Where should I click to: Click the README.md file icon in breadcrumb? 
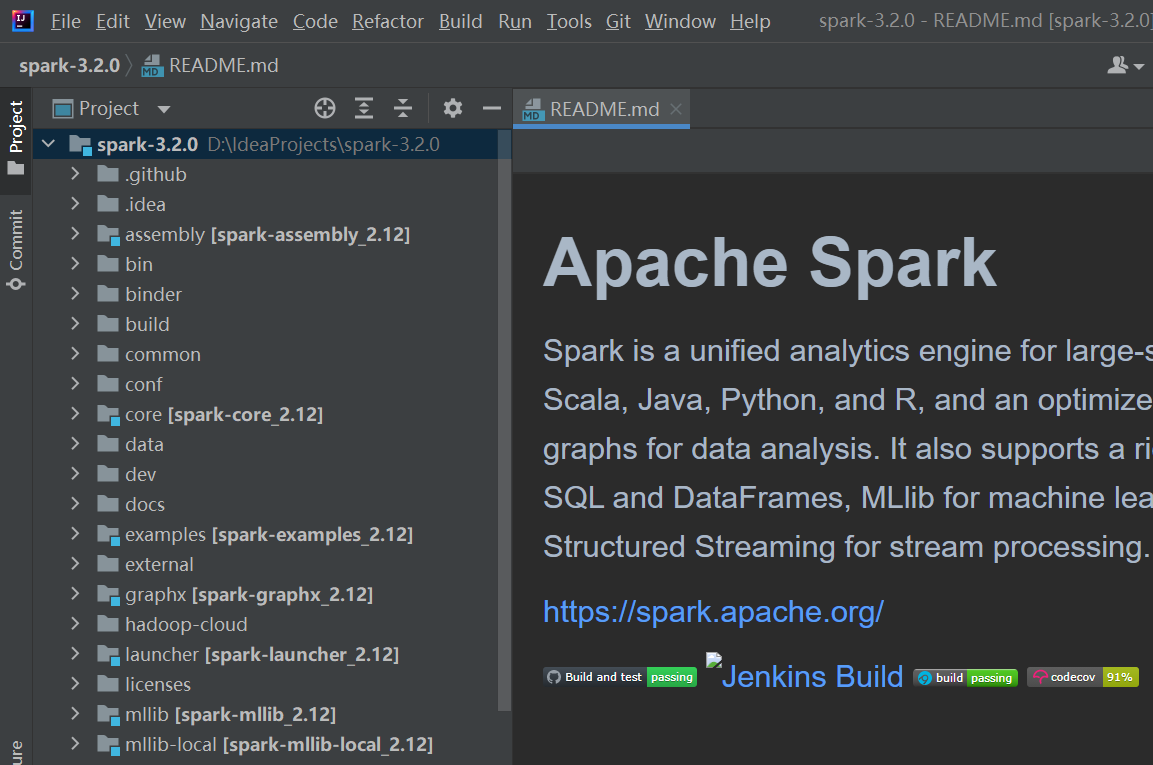(152, 66)
